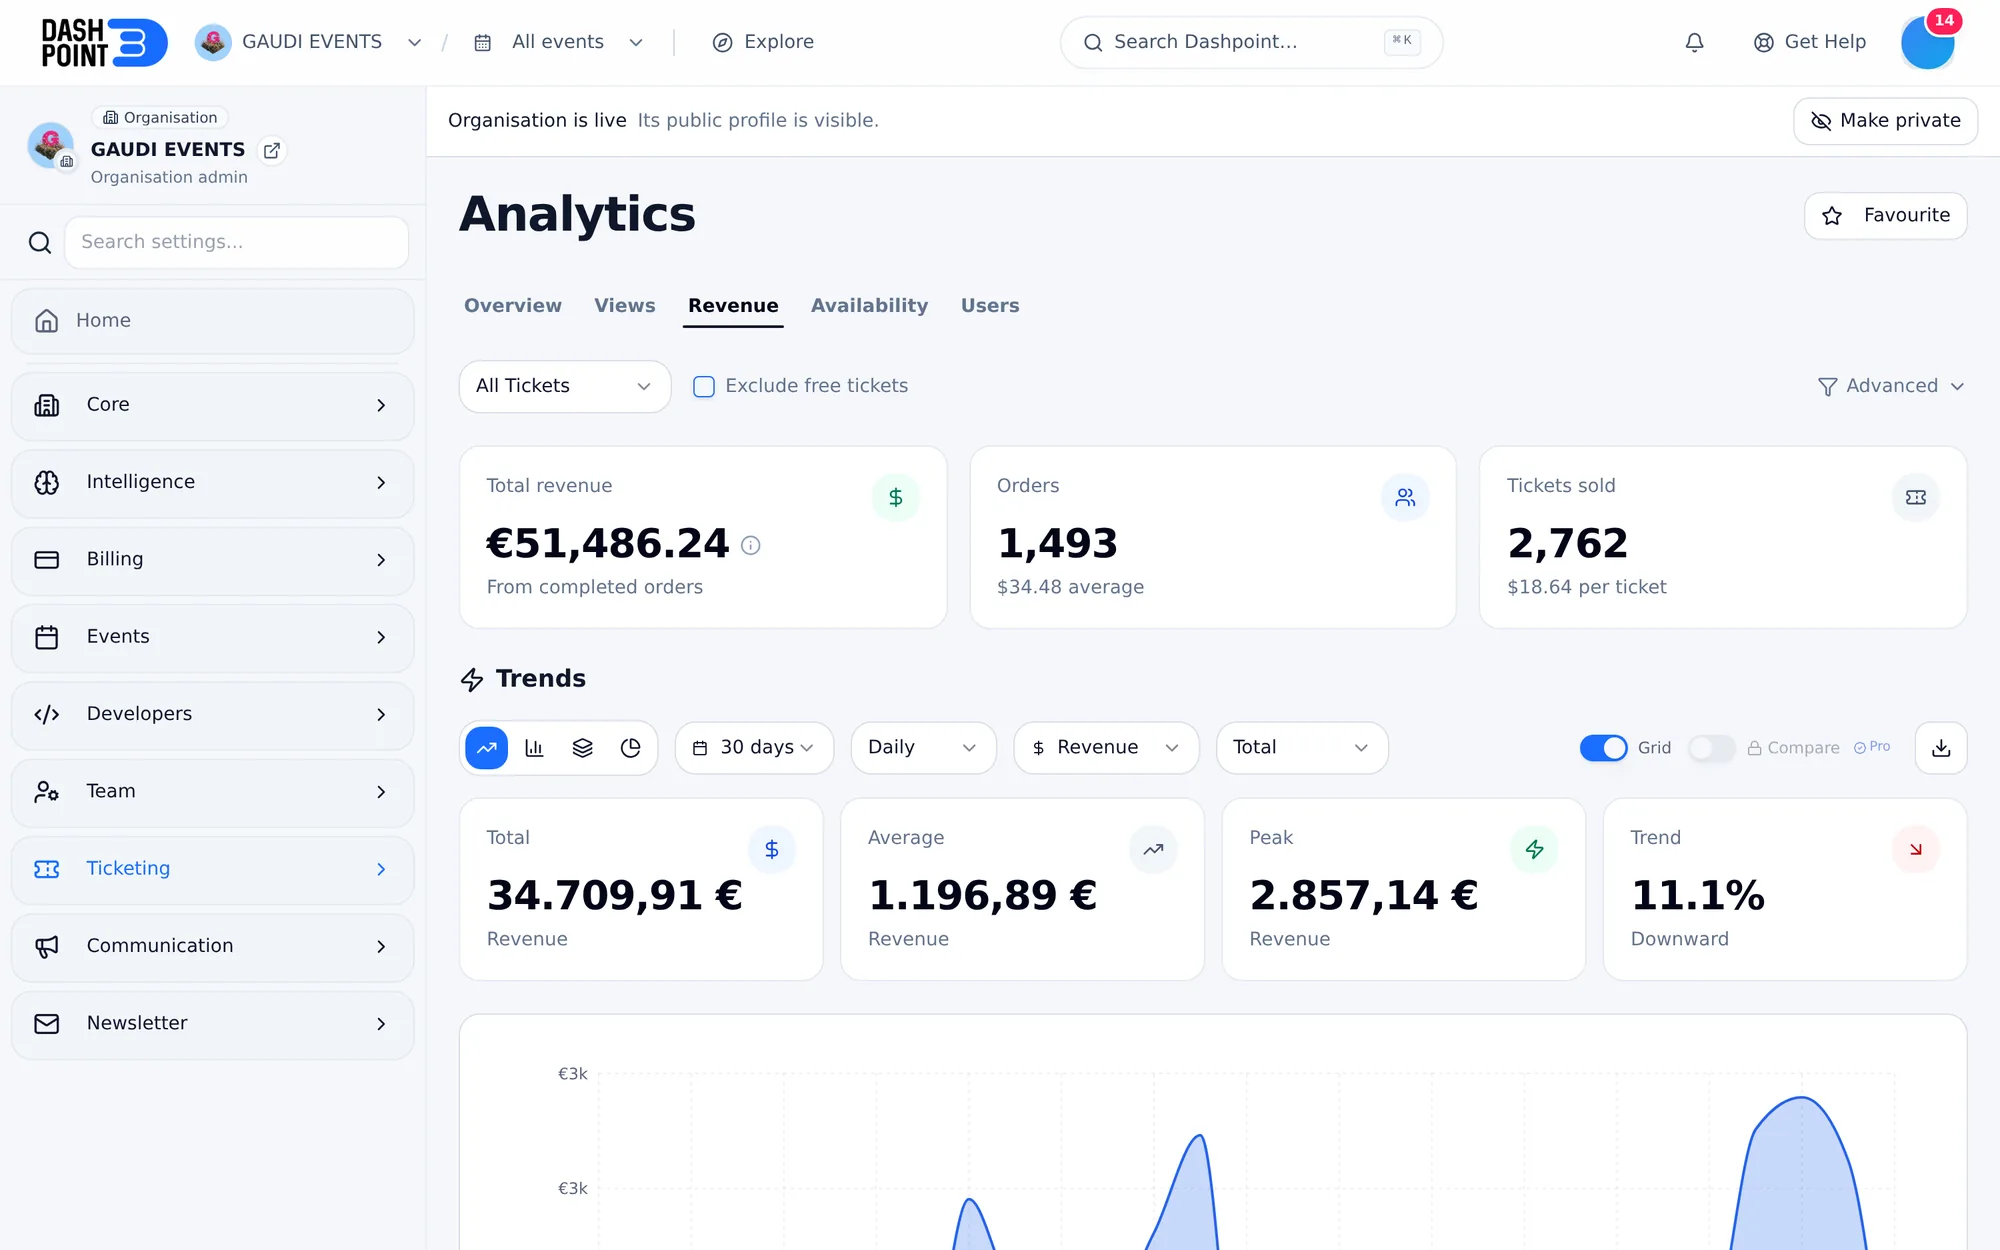Click the settings search magnifier icon
Viewport: 2000px width, 1250px height.
click(40, 242)
